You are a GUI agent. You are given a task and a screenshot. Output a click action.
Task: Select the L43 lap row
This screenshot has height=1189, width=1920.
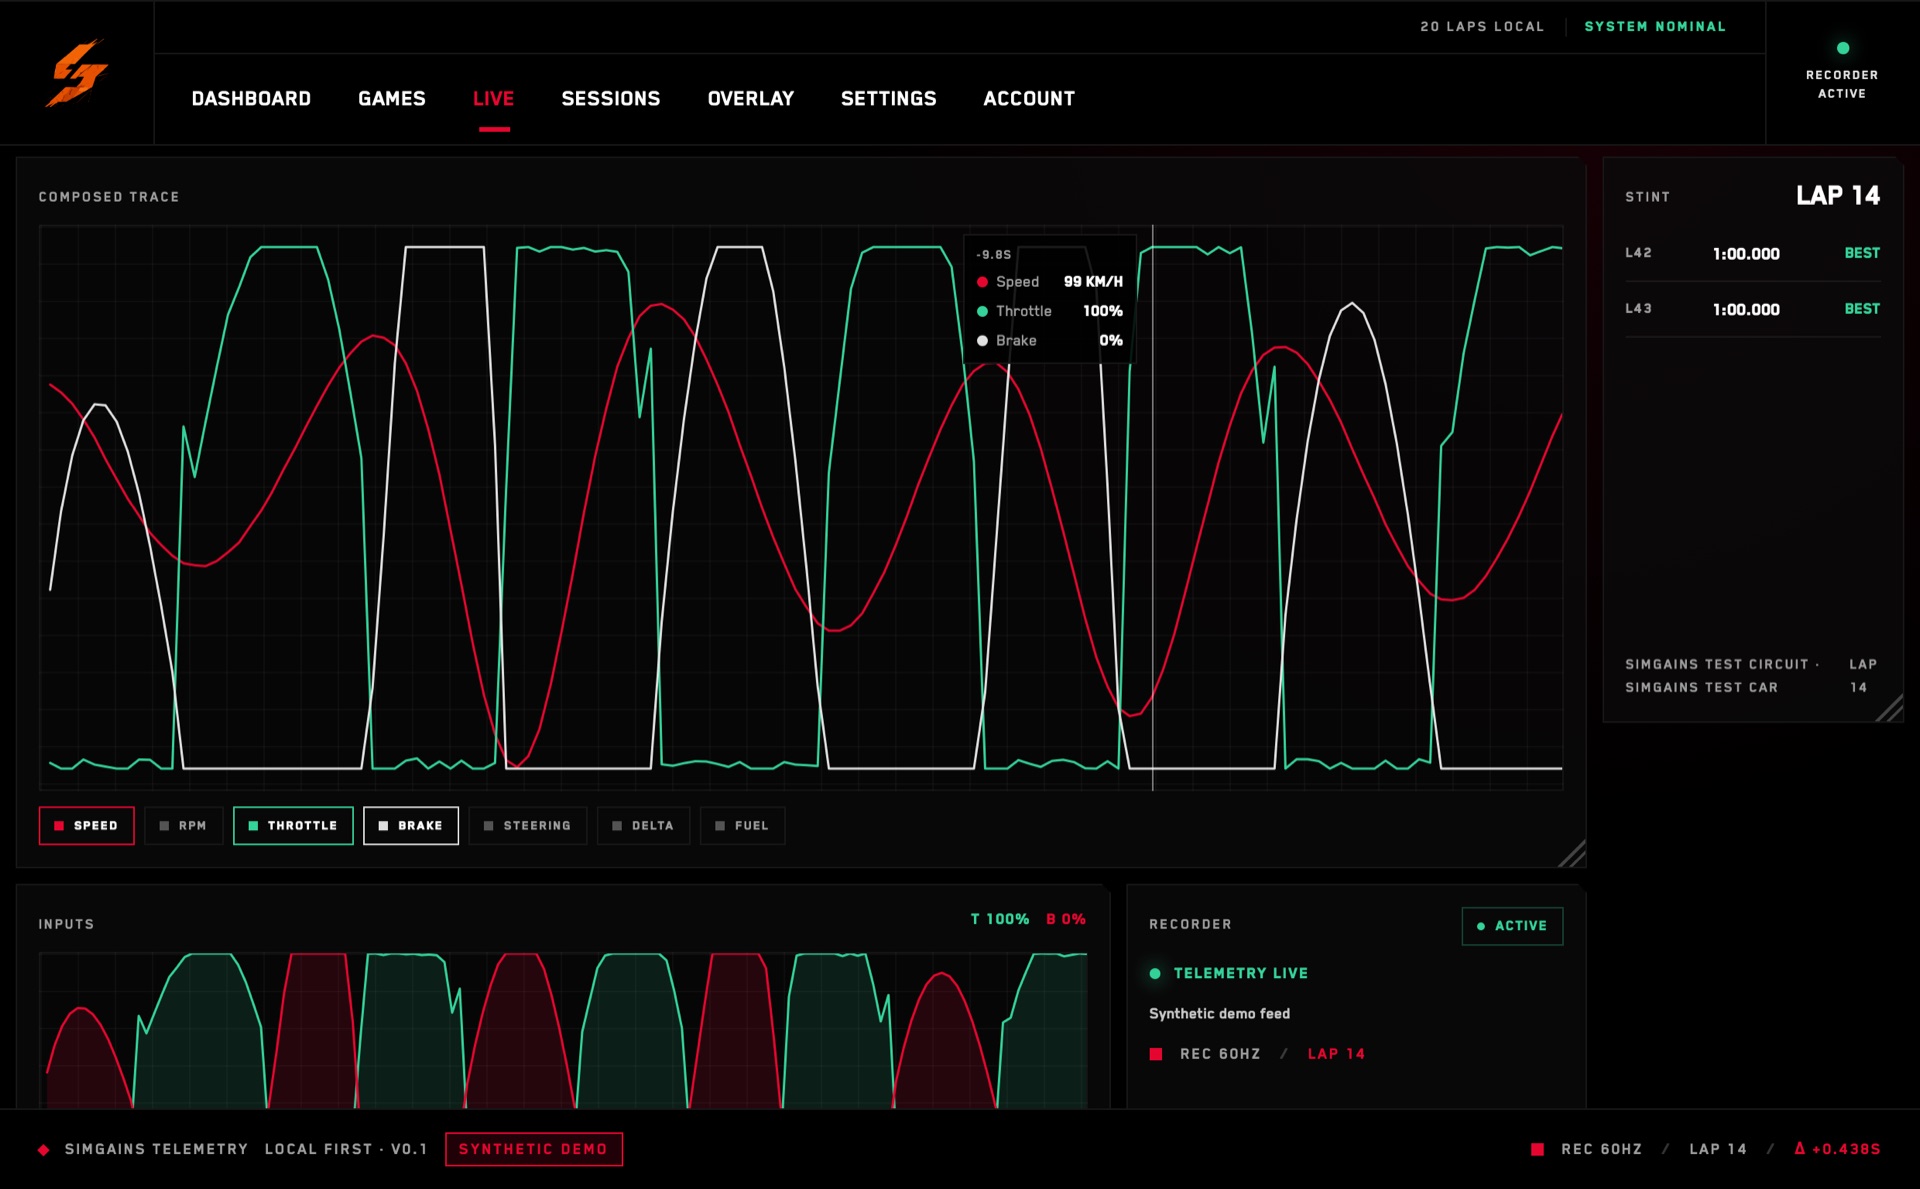tap(1752, 309)
